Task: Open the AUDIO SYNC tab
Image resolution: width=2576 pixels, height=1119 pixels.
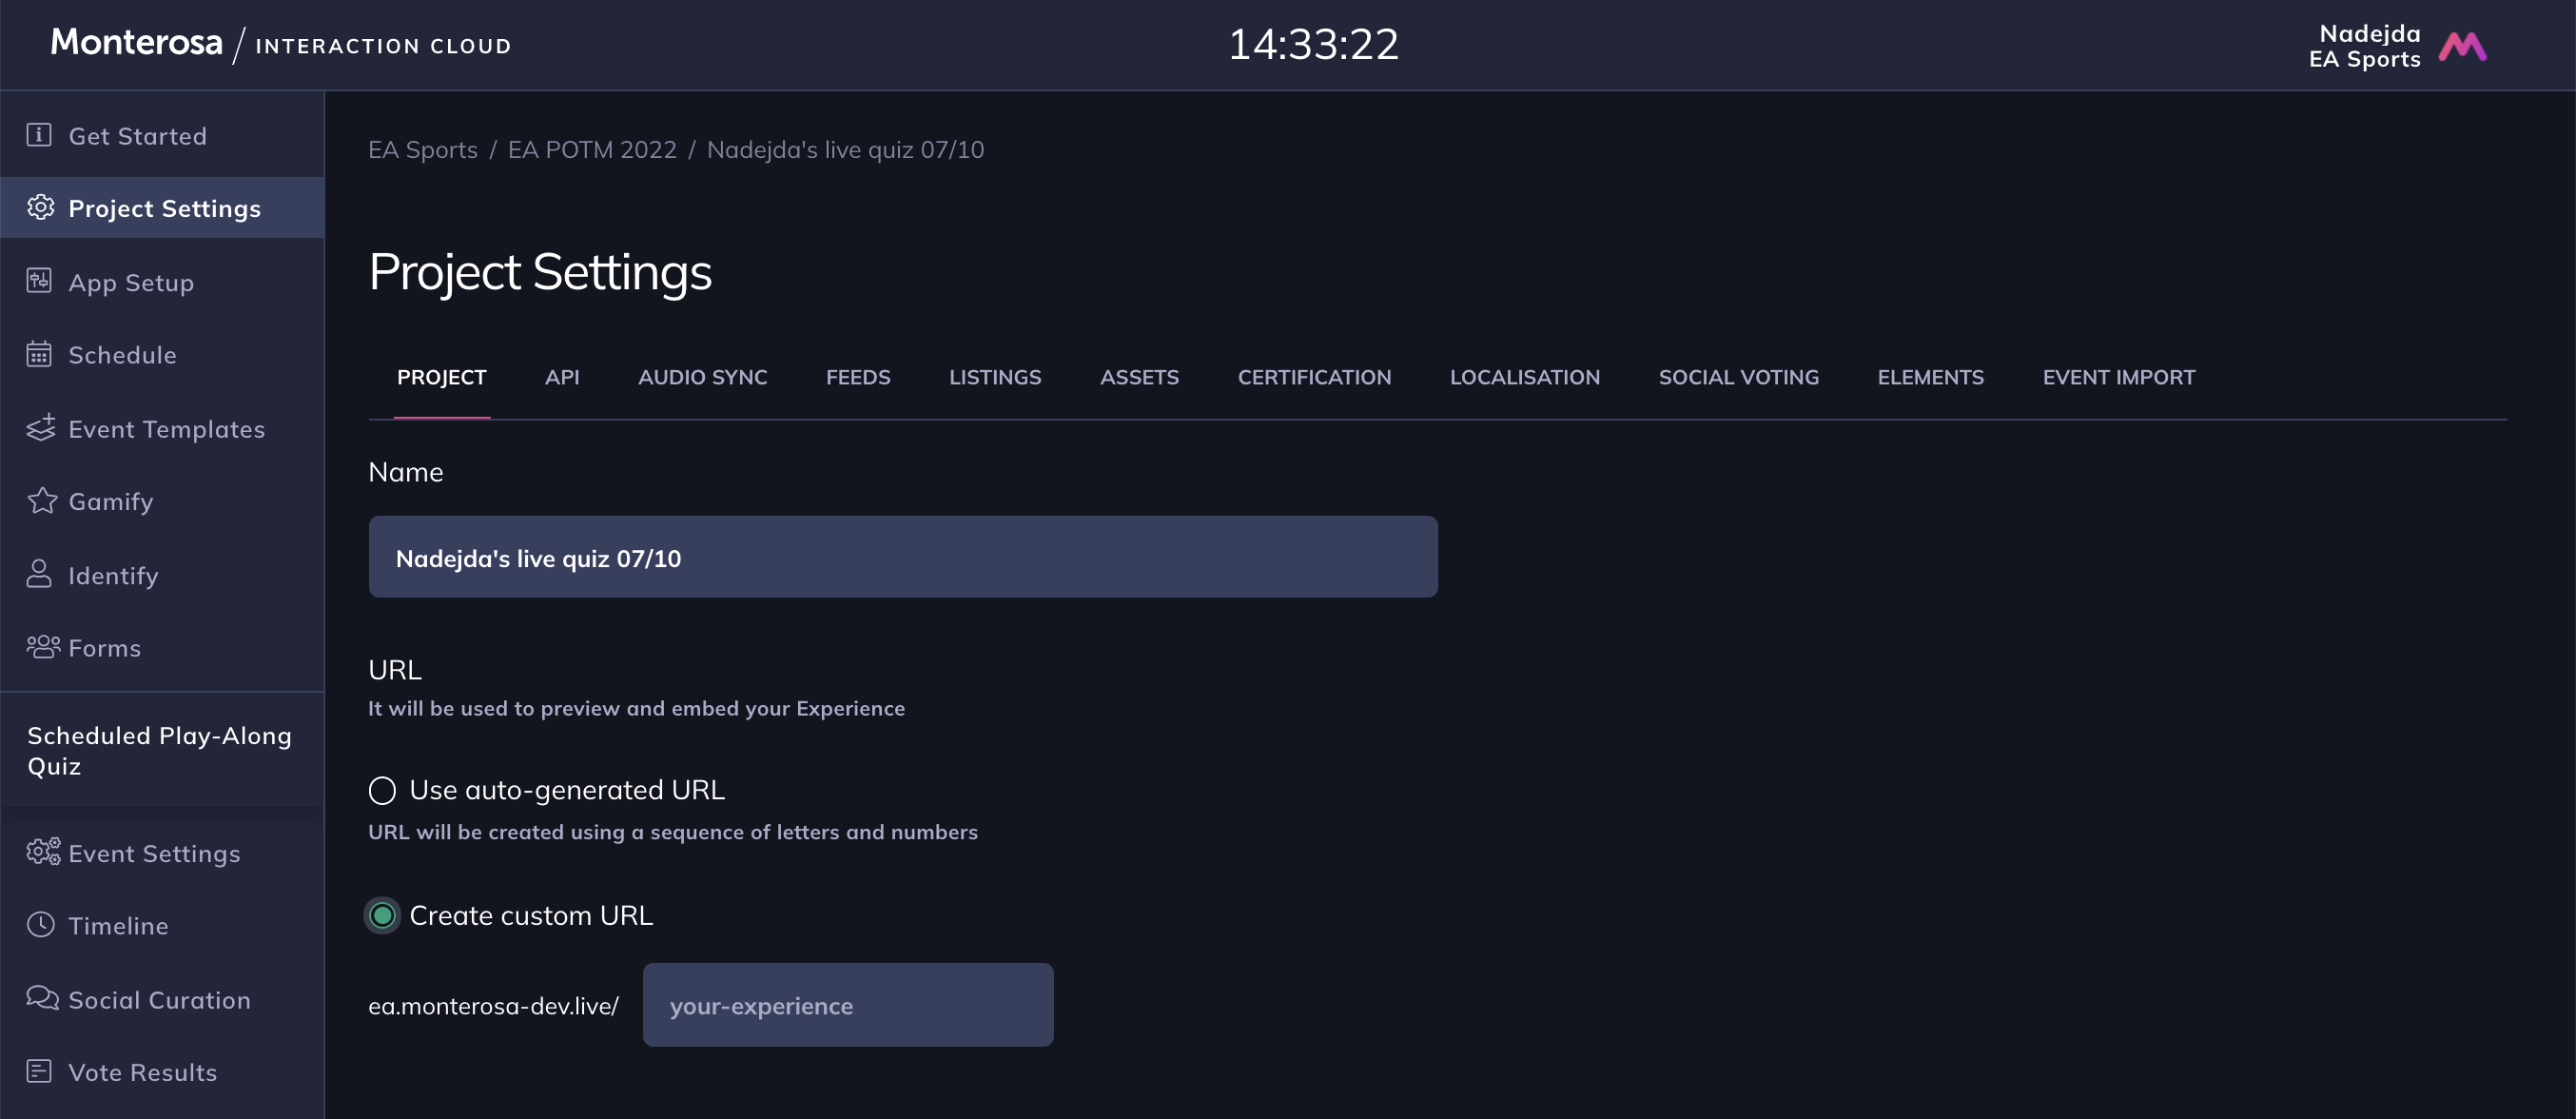Action: click(x=703, y=377)
